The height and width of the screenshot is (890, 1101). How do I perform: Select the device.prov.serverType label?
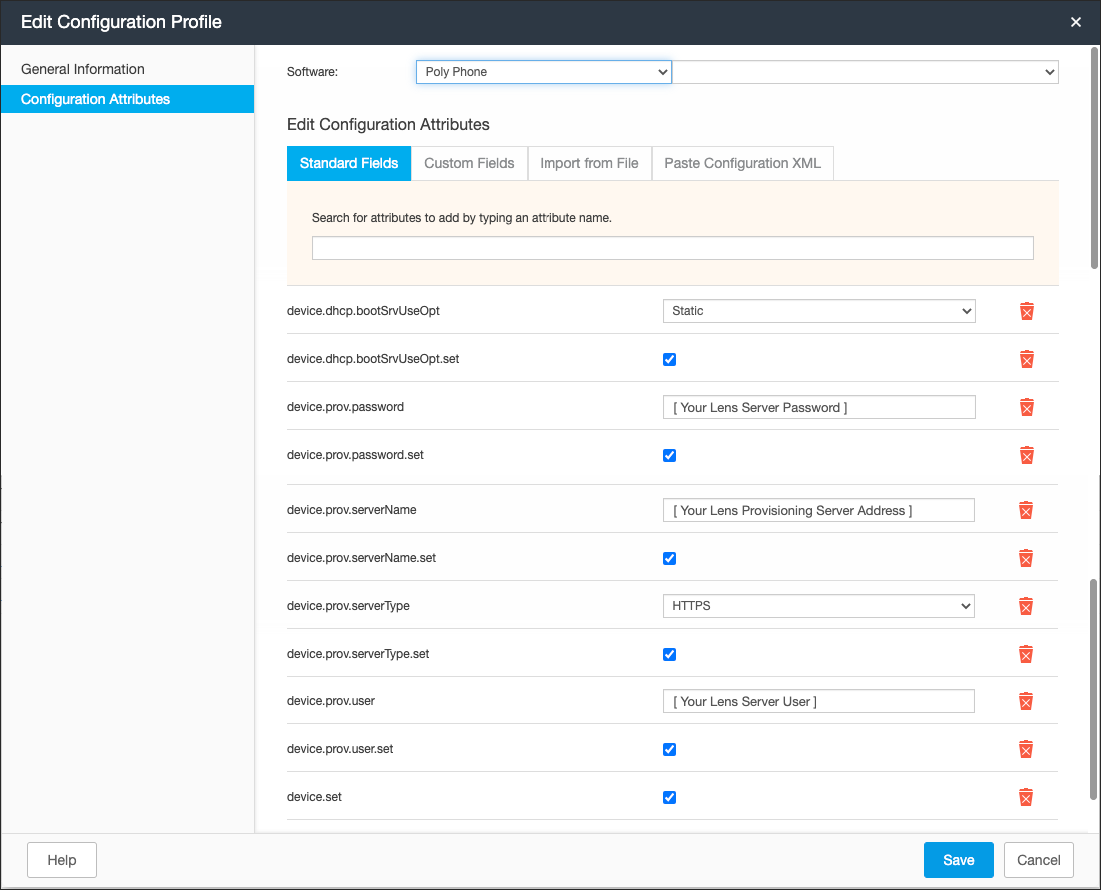(x=348, y=606)
